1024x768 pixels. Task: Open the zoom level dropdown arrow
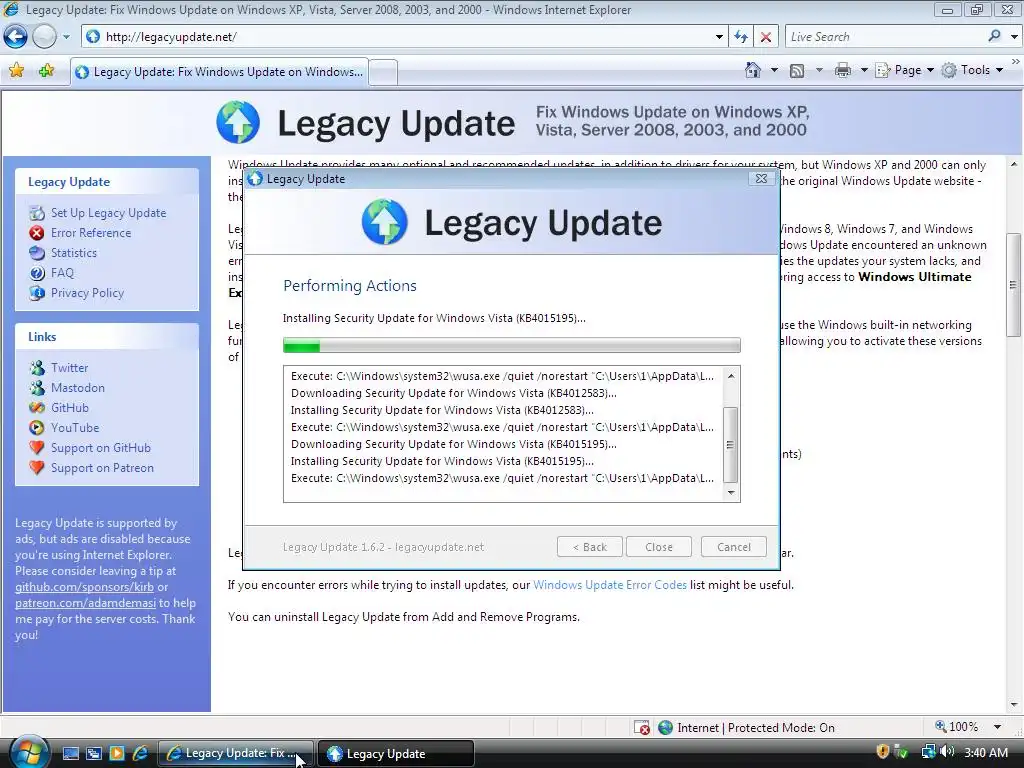point(997,727)
